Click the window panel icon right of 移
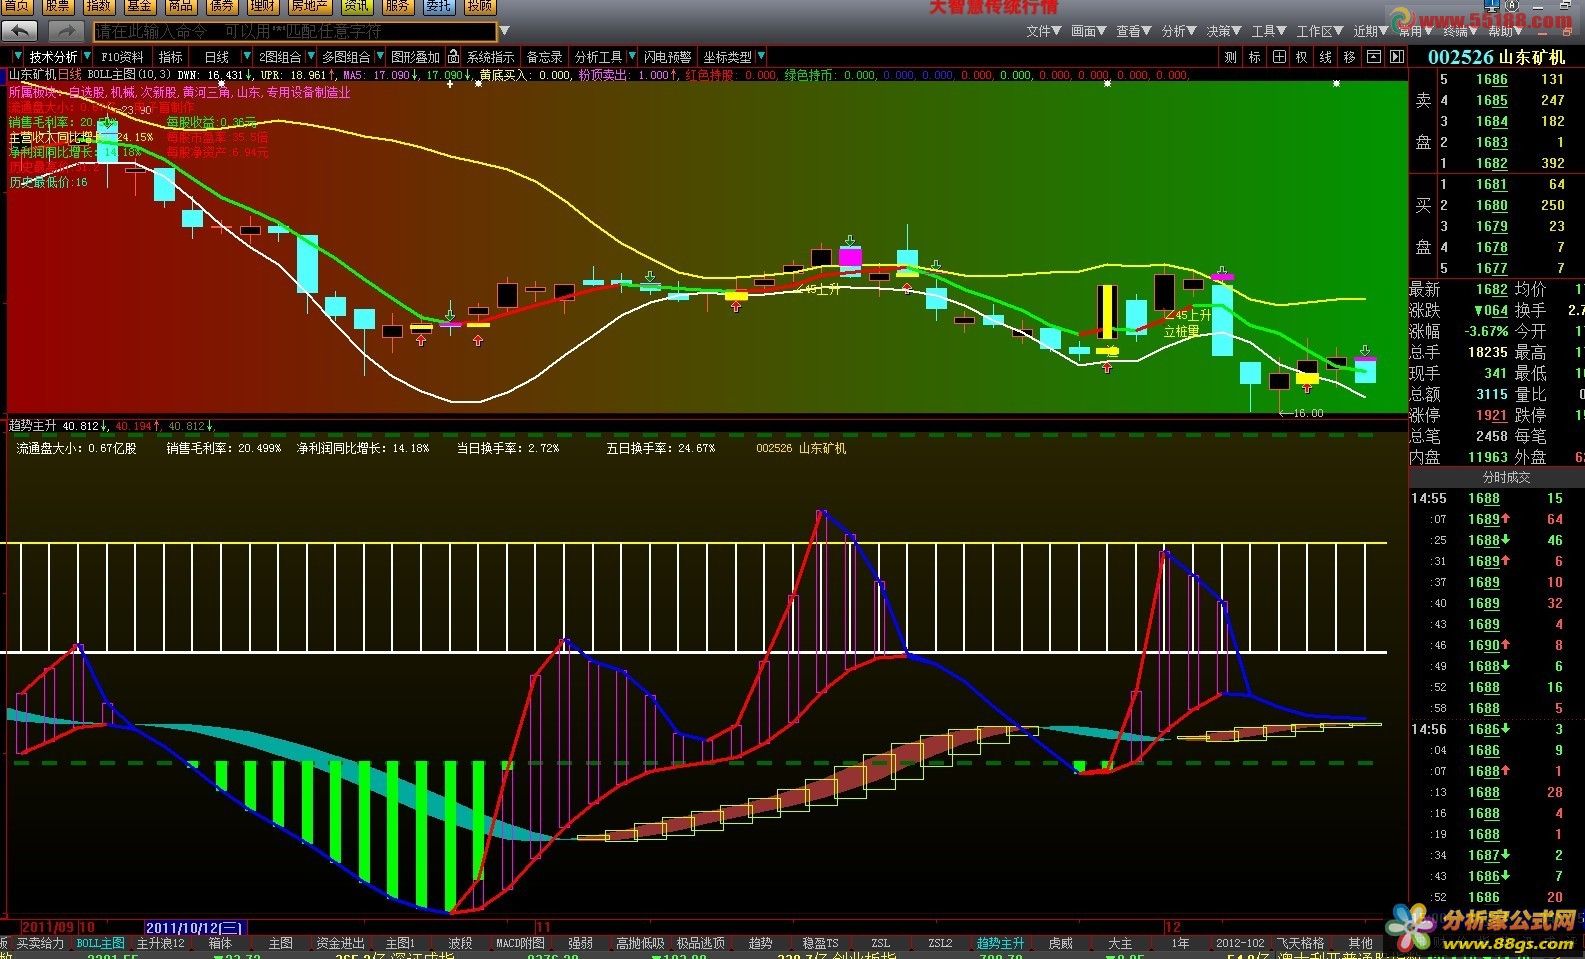The height and width of the screenshot is (959, 1585). point(1374,57)
